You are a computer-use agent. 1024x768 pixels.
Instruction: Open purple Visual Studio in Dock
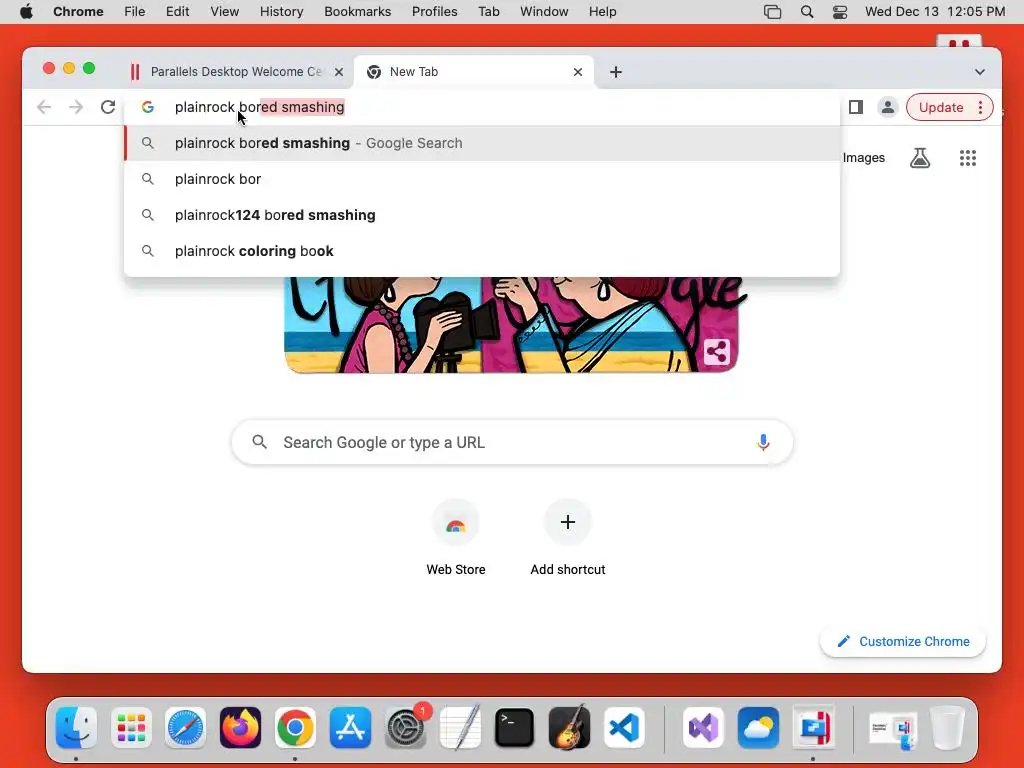703,728
